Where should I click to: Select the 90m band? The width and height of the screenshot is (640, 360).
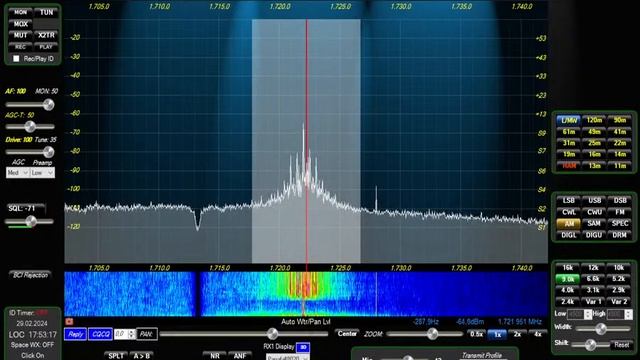coord(620,120)
